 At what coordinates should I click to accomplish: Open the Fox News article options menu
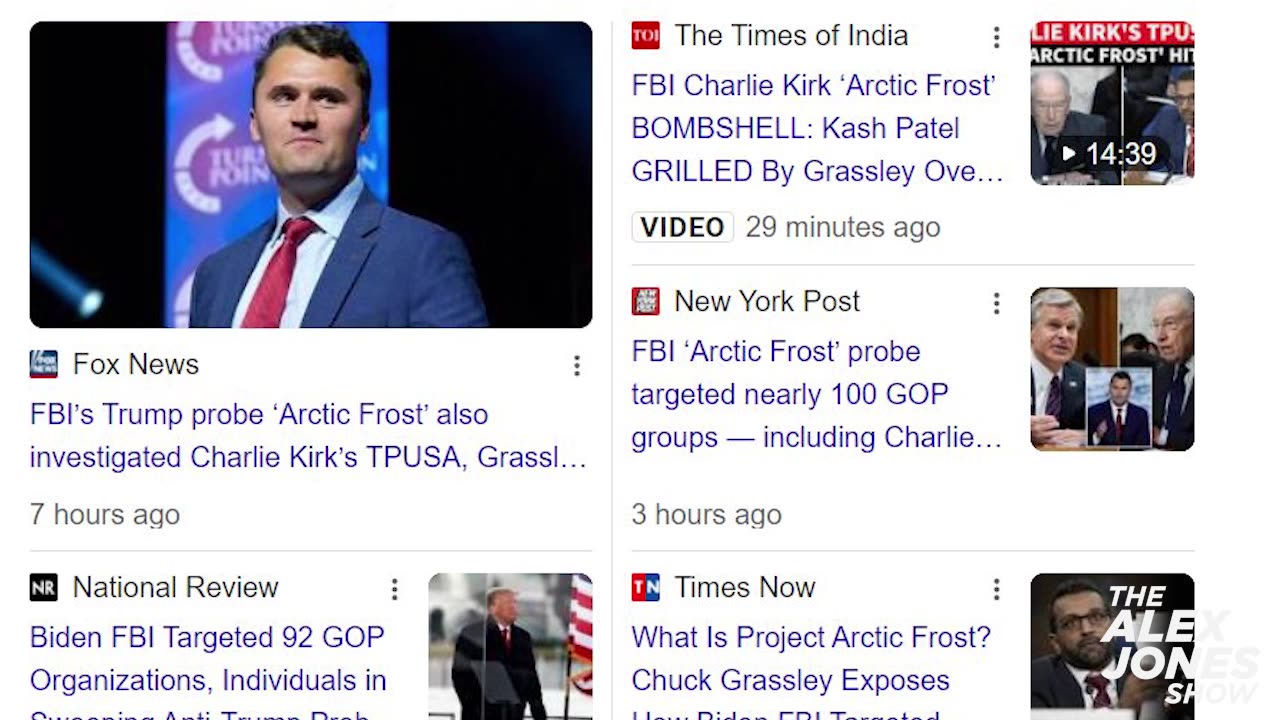(x=577, y=366)
